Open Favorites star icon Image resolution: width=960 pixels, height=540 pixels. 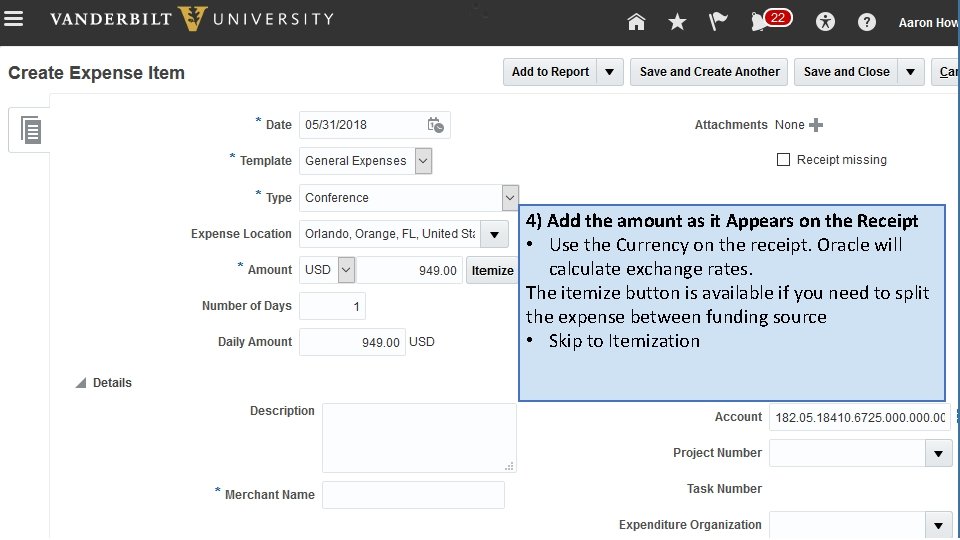coord(677,22)
